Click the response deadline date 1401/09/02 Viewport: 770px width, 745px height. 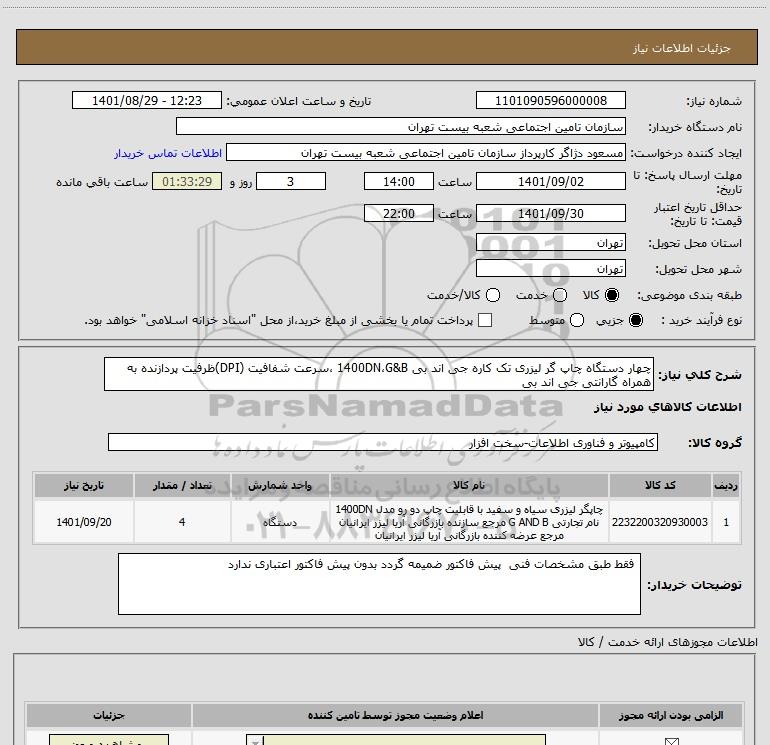[550, 181]
